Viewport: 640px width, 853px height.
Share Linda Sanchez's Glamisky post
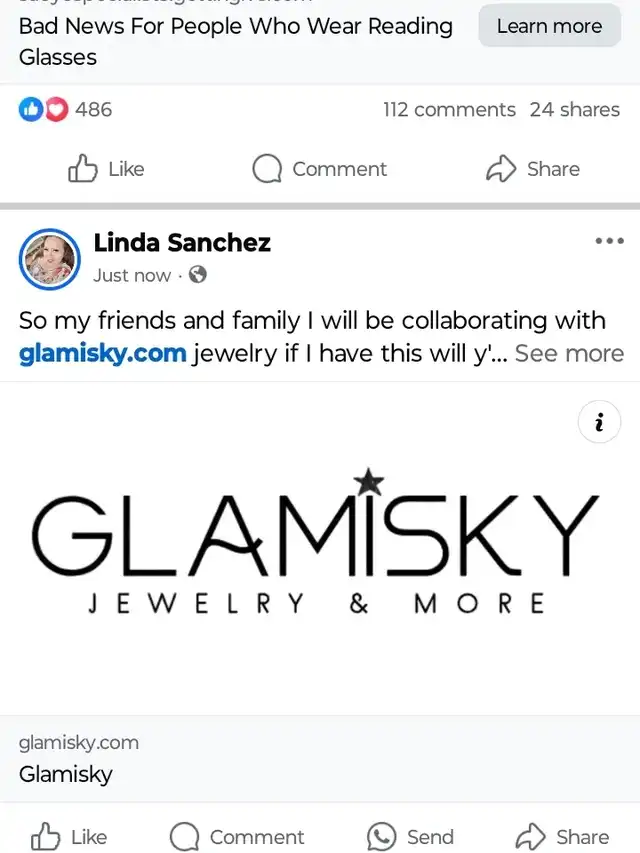click(x=562, y=837)
